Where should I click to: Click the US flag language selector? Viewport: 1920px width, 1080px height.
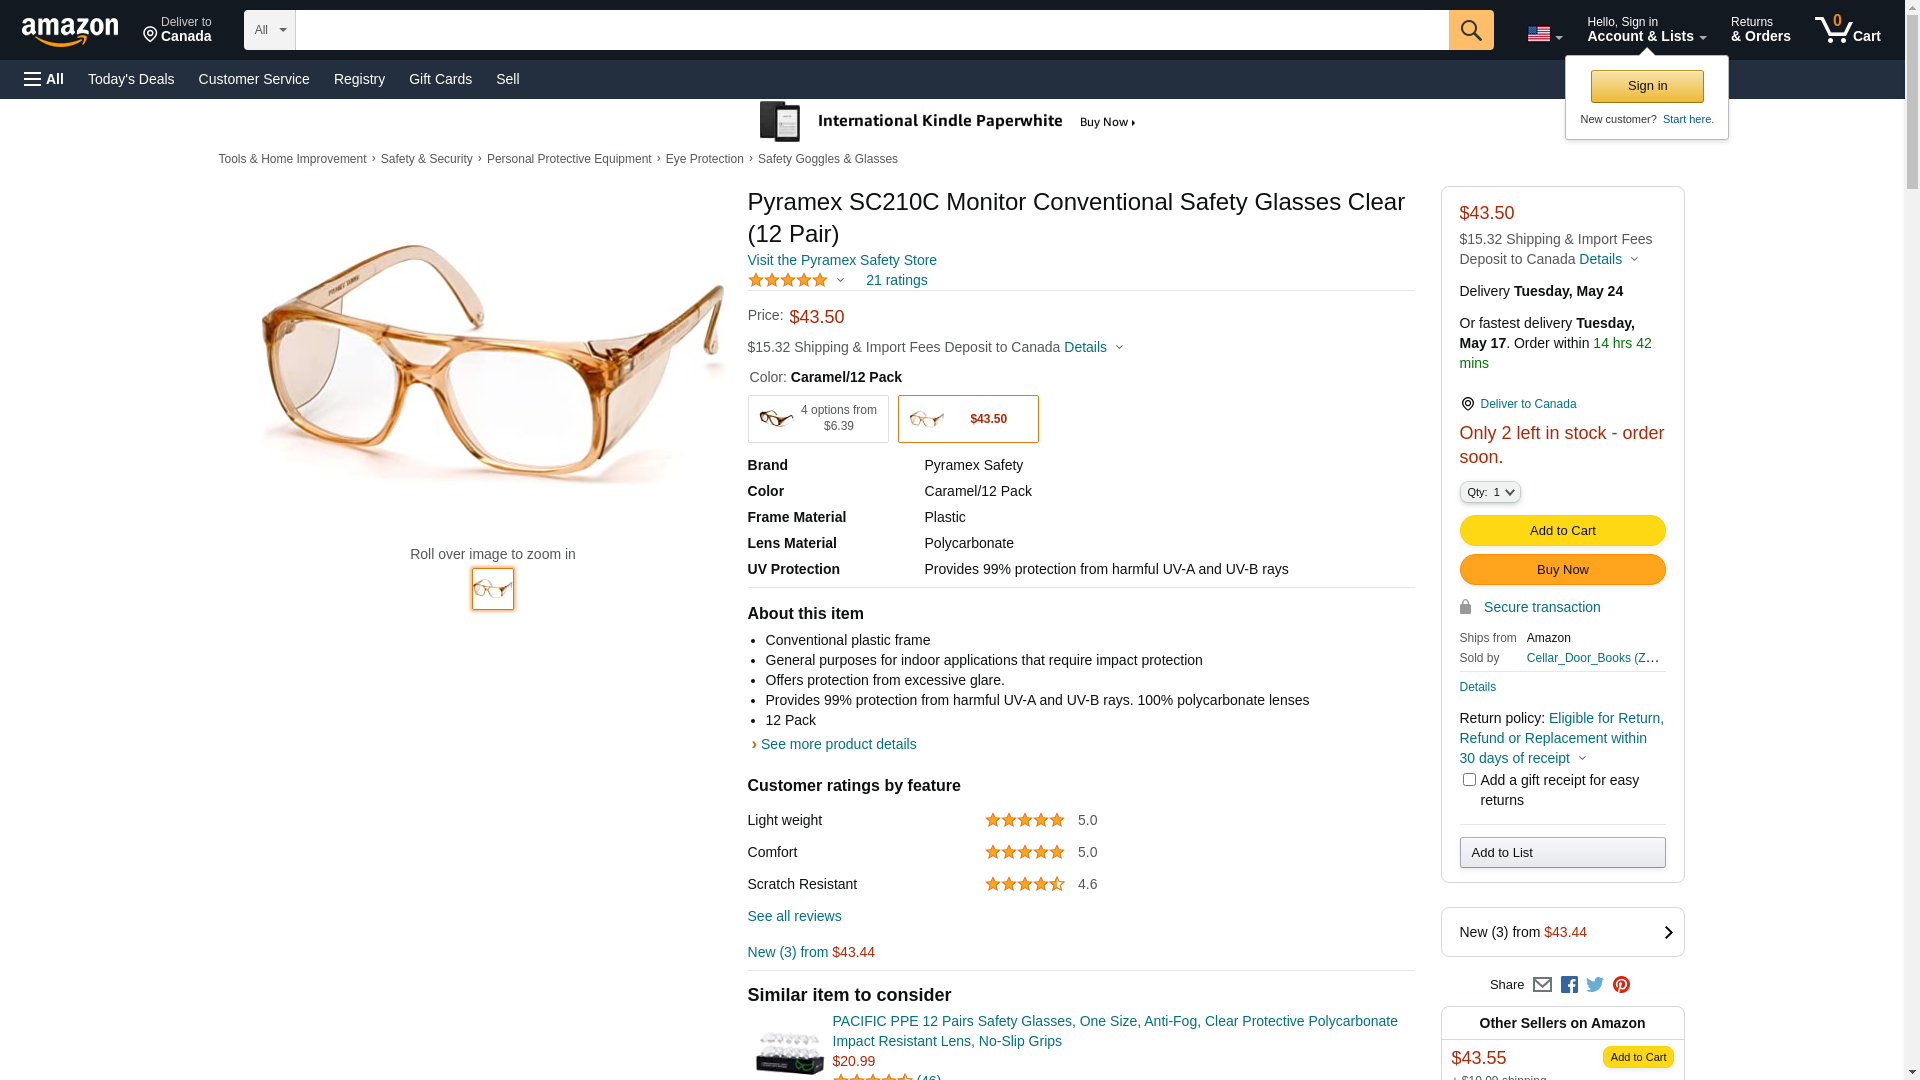point(1545,35)
